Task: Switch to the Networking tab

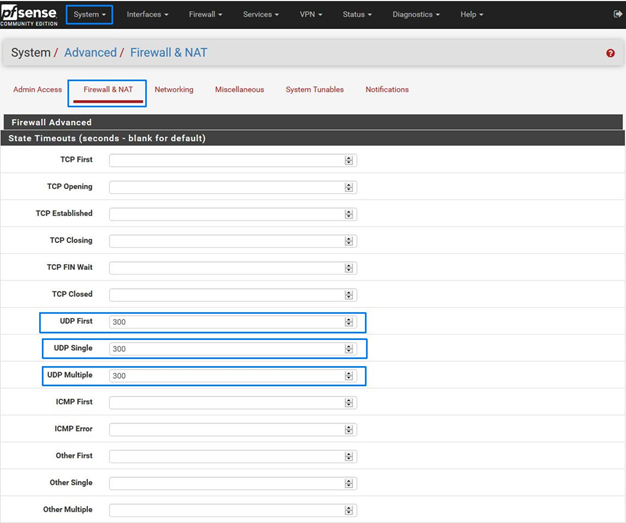Action: pyautogui.click(x=174, y=89)
